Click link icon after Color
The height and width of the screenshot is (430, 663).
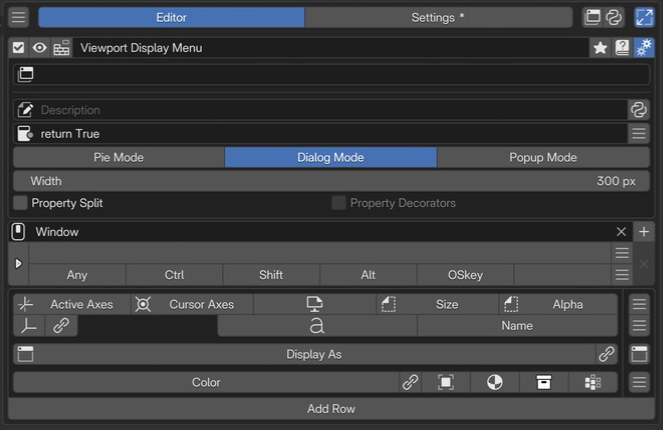click(x=410, y=382)
